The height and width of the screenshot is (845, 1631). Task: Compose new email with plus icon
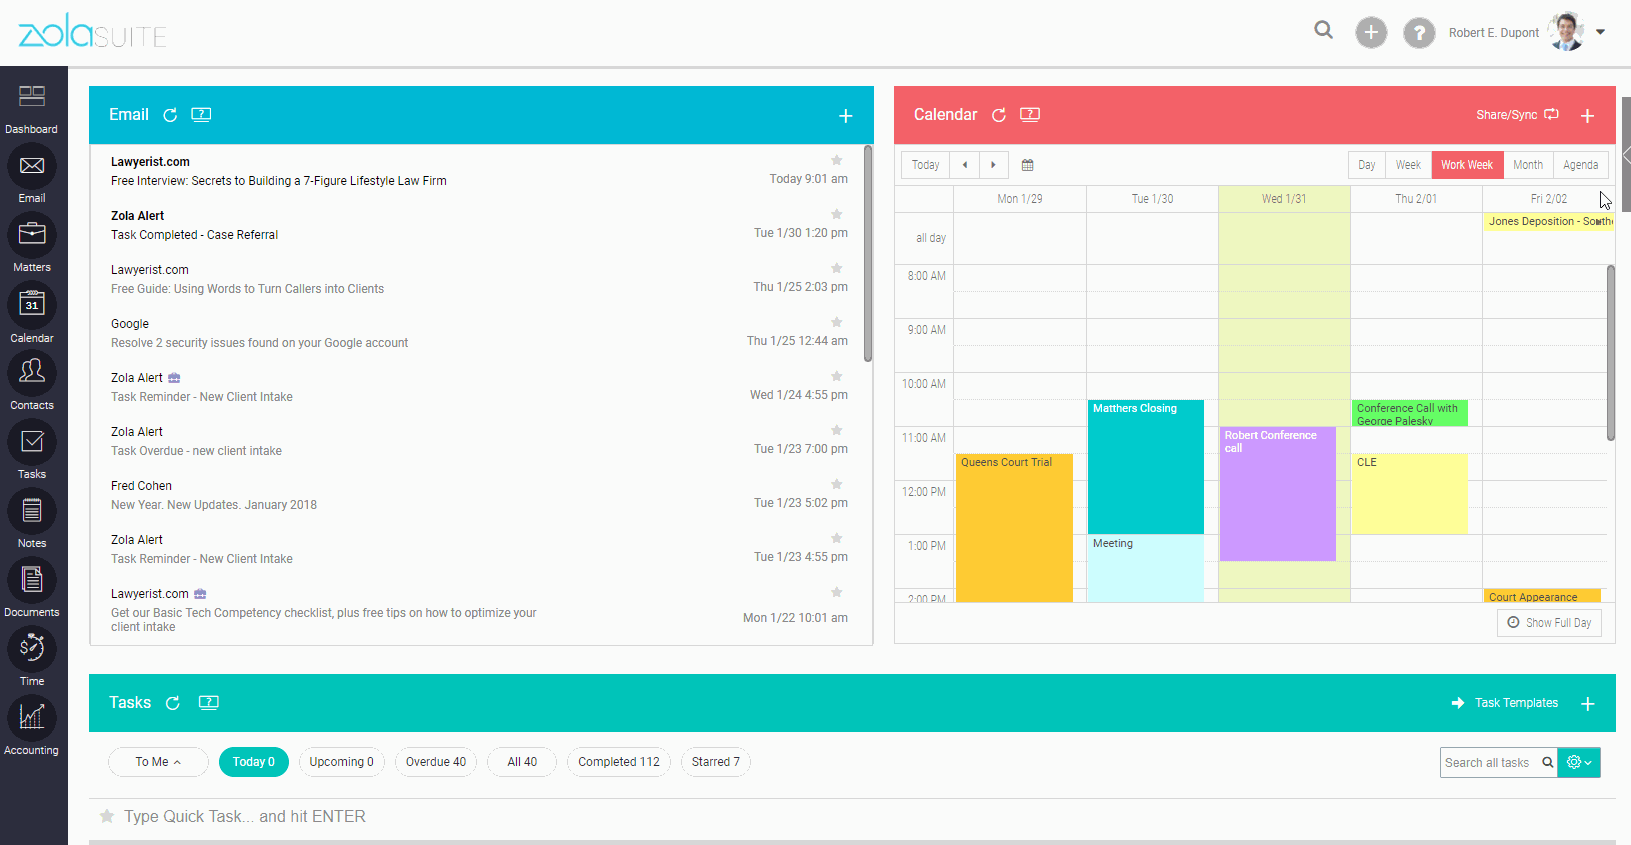pyautogui.click(x=845, y=116)
